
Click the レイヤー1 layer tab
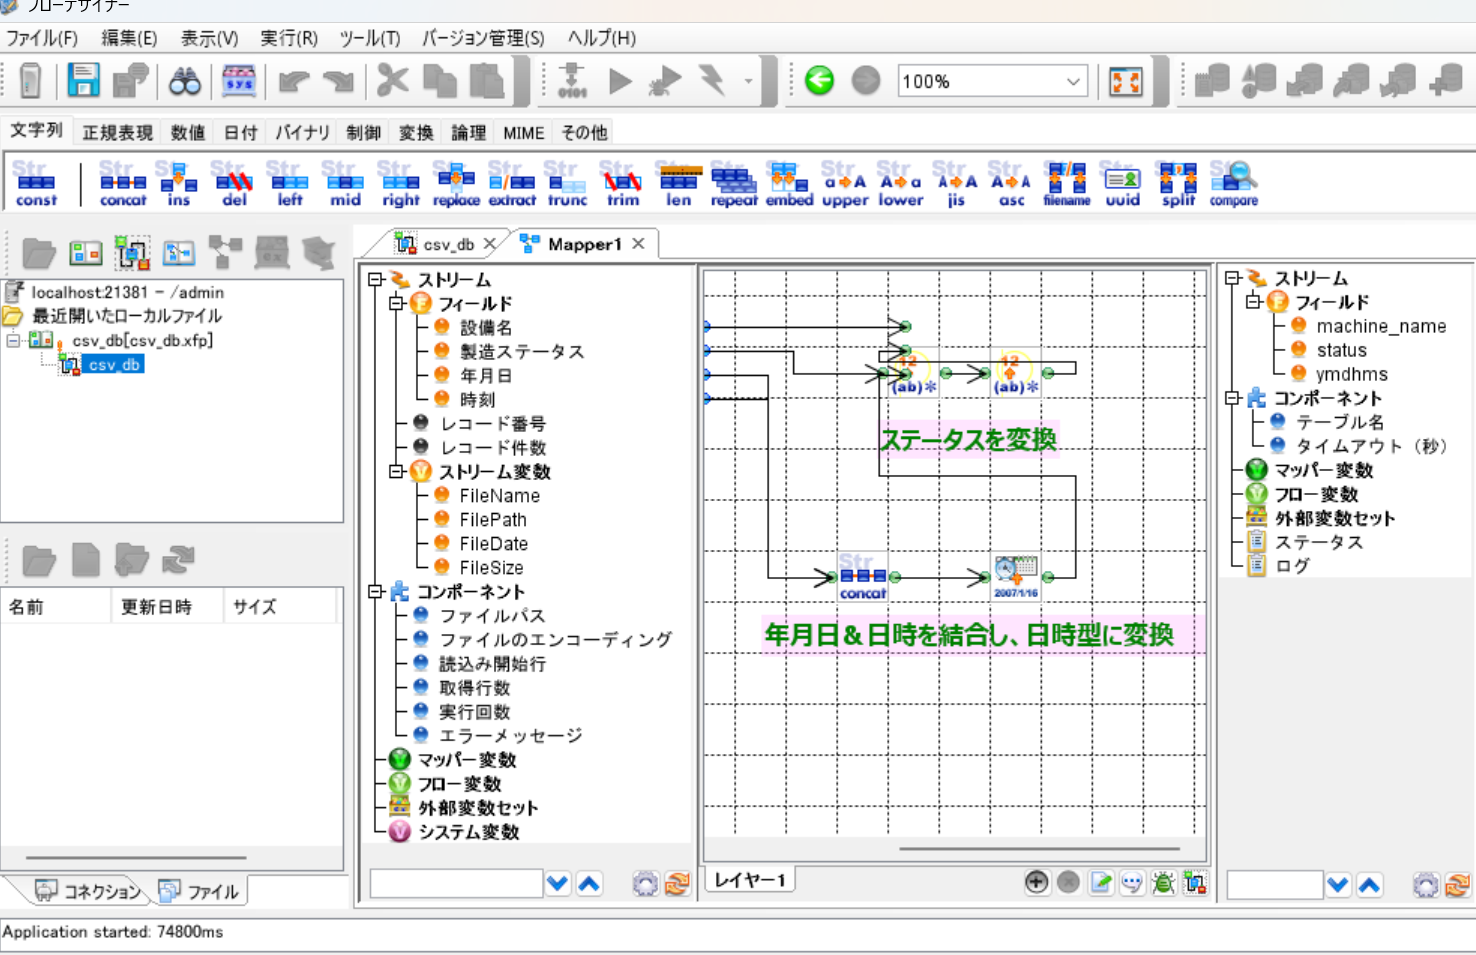[750, 880]
